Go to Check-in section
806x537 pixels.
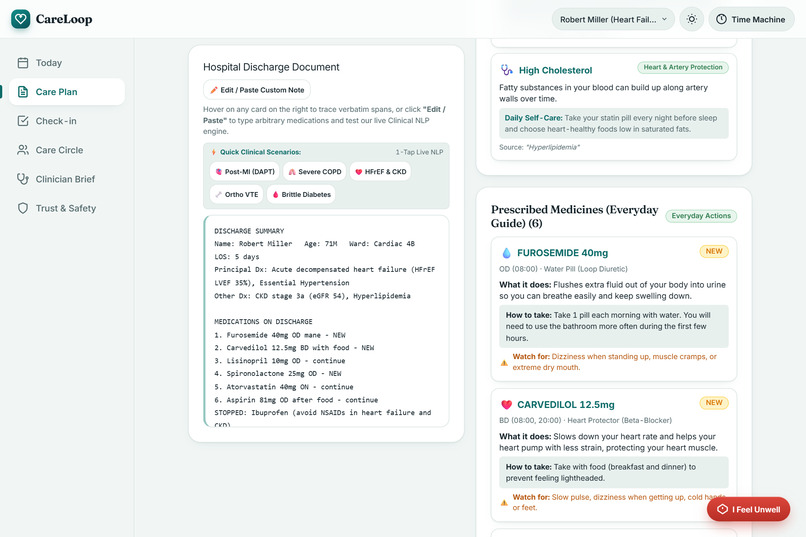(67, 121)
